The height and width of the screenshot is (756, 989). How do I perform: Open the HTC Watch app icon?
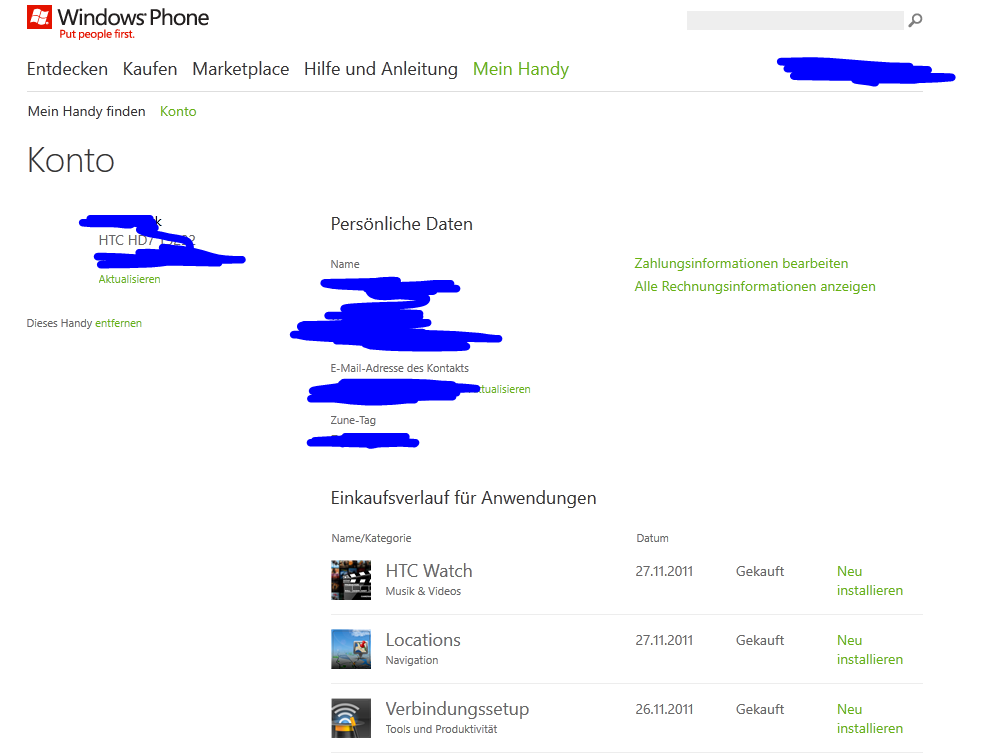[x=351, y=580]
